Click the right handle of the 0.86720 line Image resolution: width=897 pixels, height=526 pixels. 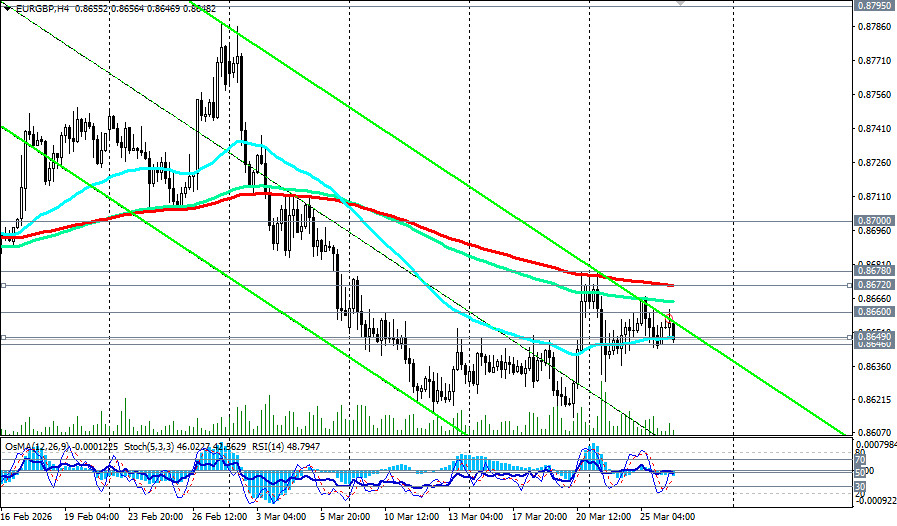(x=850, y=285)
